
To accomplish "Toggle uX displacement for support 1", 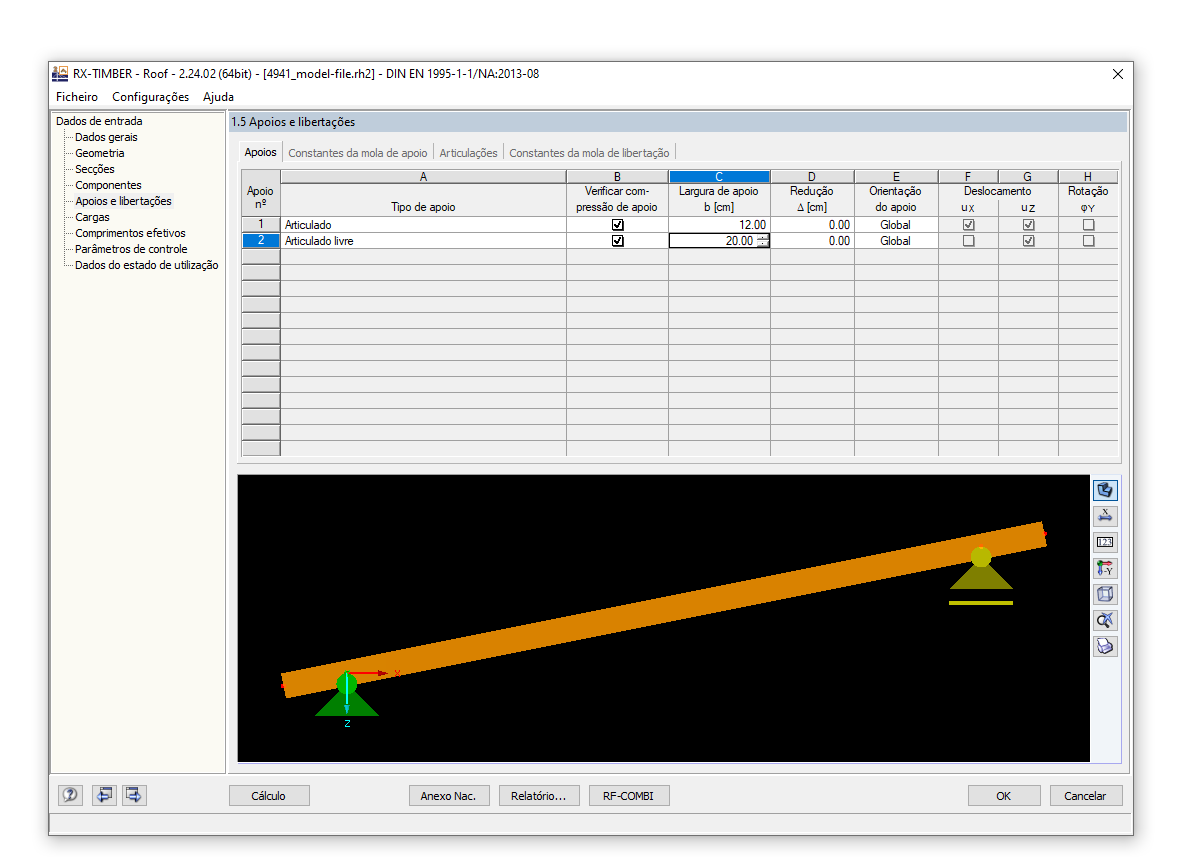I will tap(968, 225).
